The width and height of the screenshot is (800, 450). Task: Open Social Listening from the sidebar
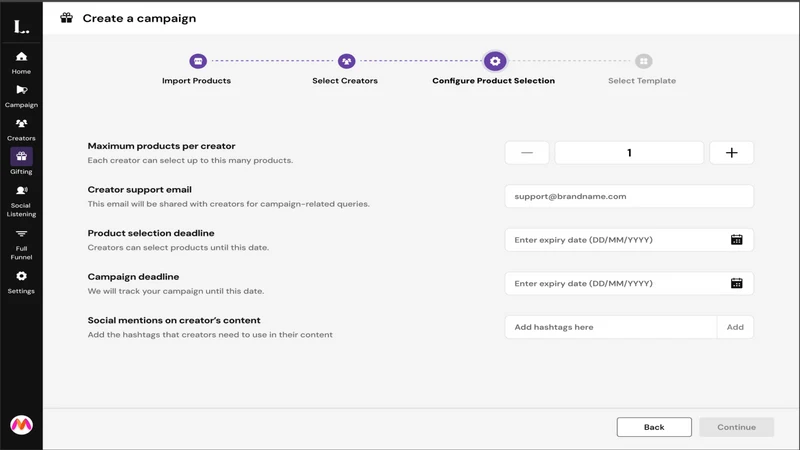coord(21,191)
